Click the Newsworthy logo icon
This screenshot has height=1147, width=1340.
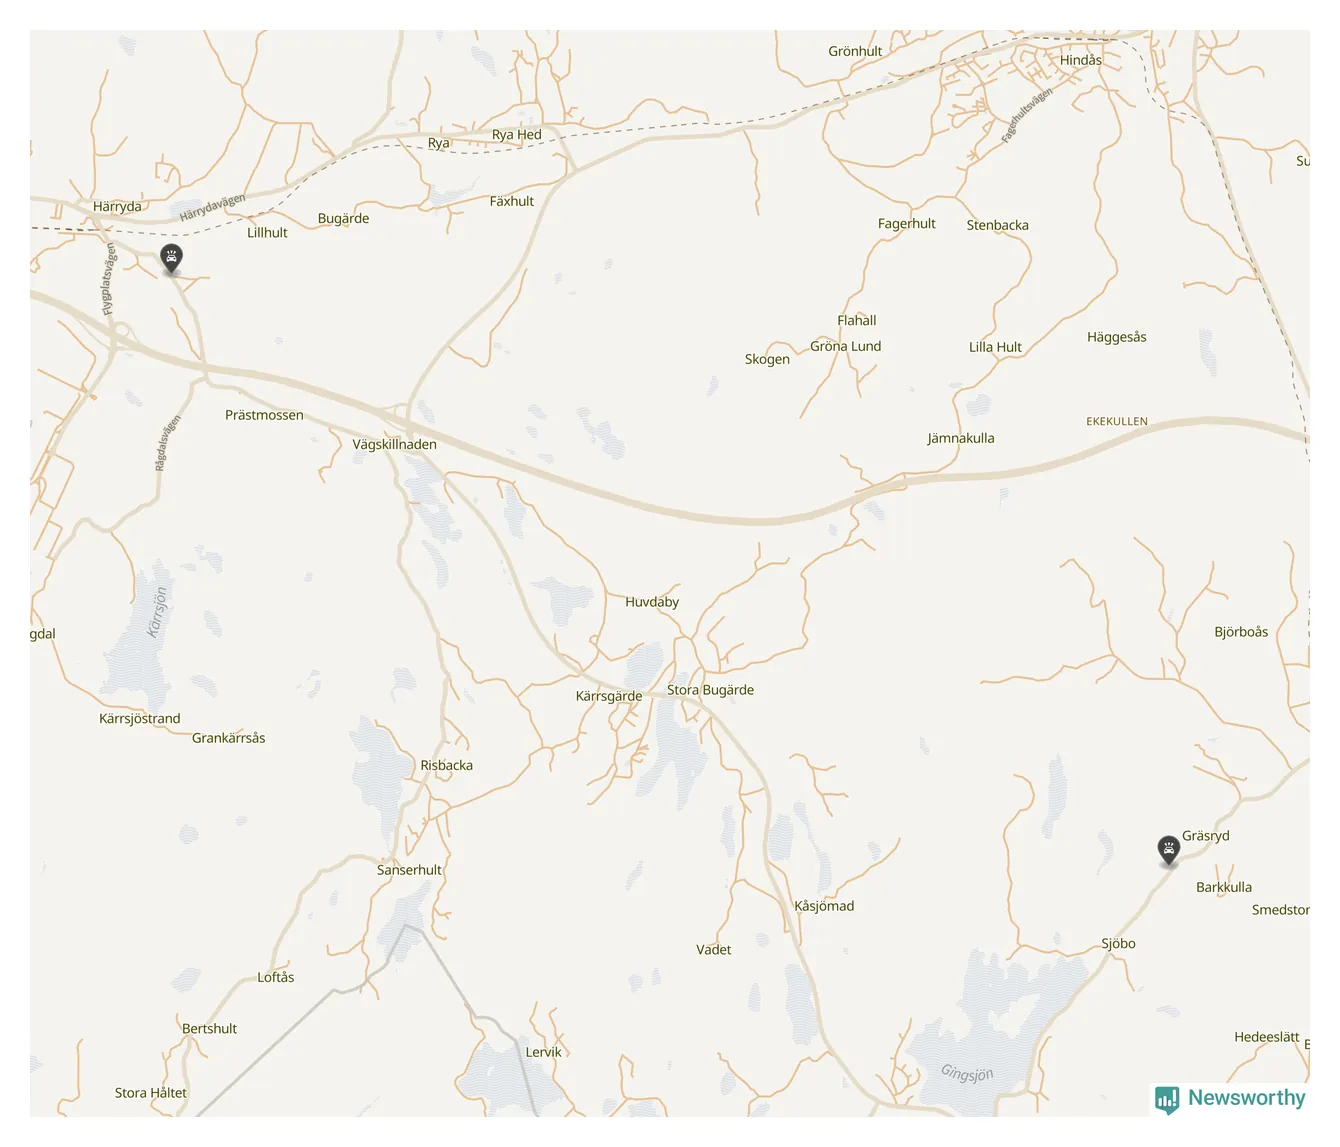1167,1100
